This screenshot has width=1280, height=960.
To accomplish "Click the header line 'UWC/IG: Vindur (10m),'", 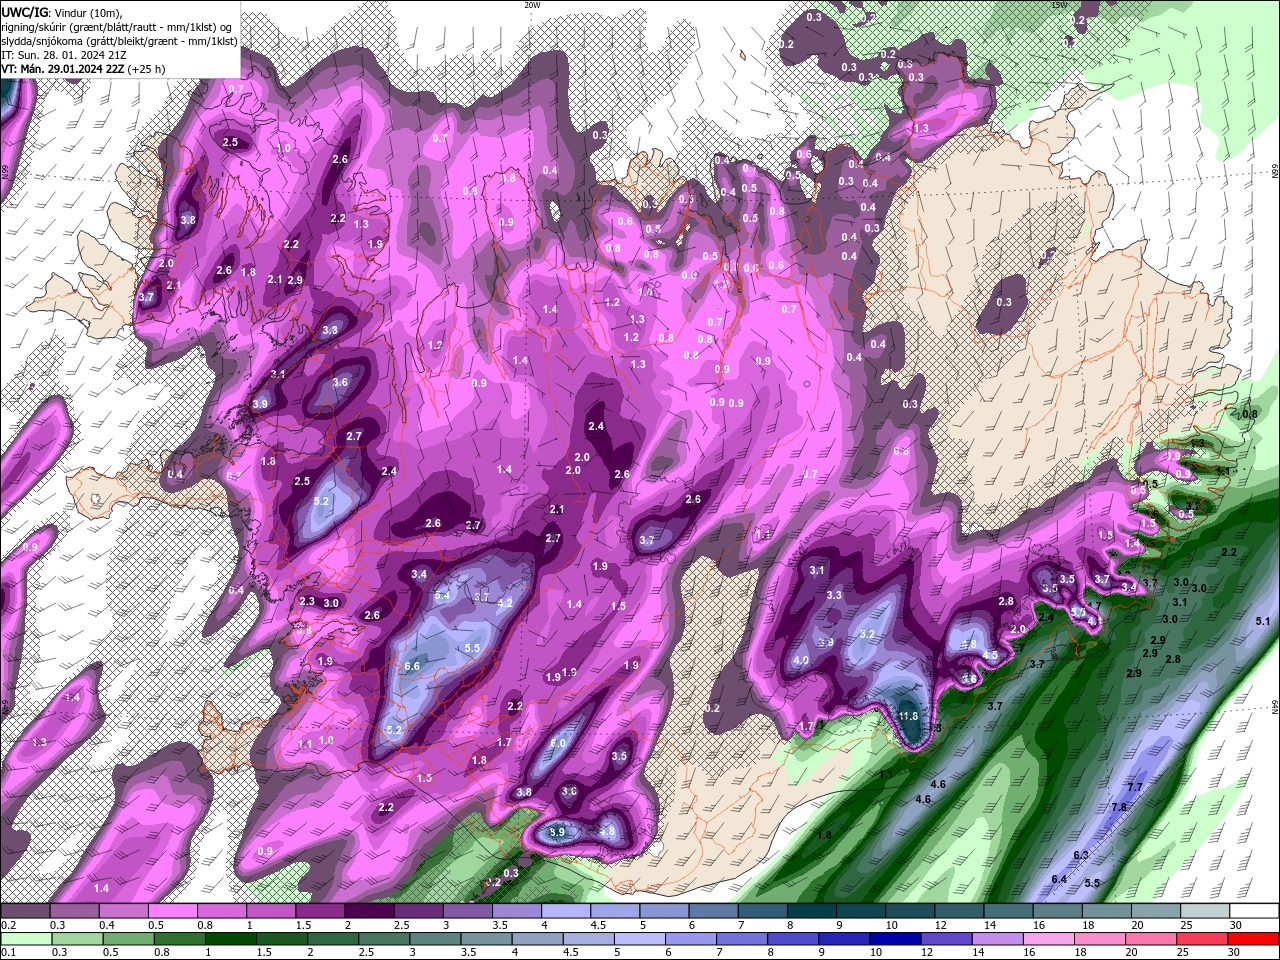I will (x=61, y=11).
